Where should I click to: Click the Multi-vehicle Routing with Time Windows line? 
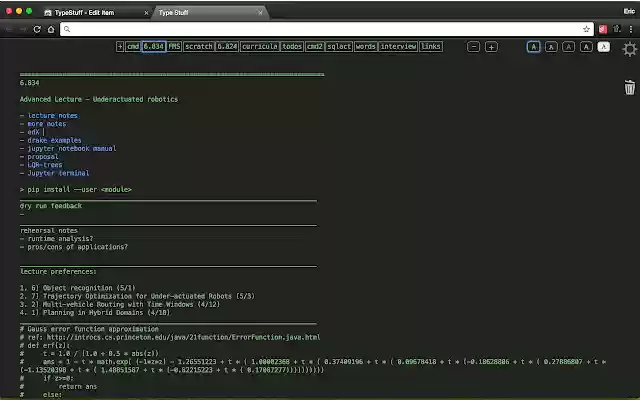coord(120,304)
